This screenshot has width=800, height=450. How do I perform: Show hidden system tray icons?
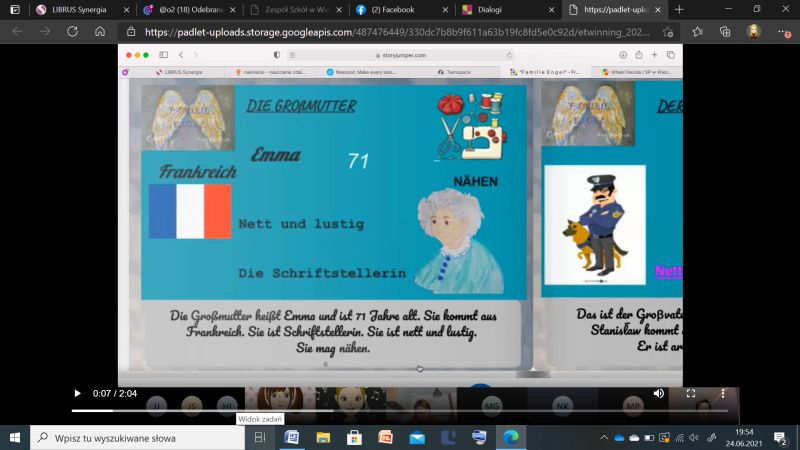[603, 438]
